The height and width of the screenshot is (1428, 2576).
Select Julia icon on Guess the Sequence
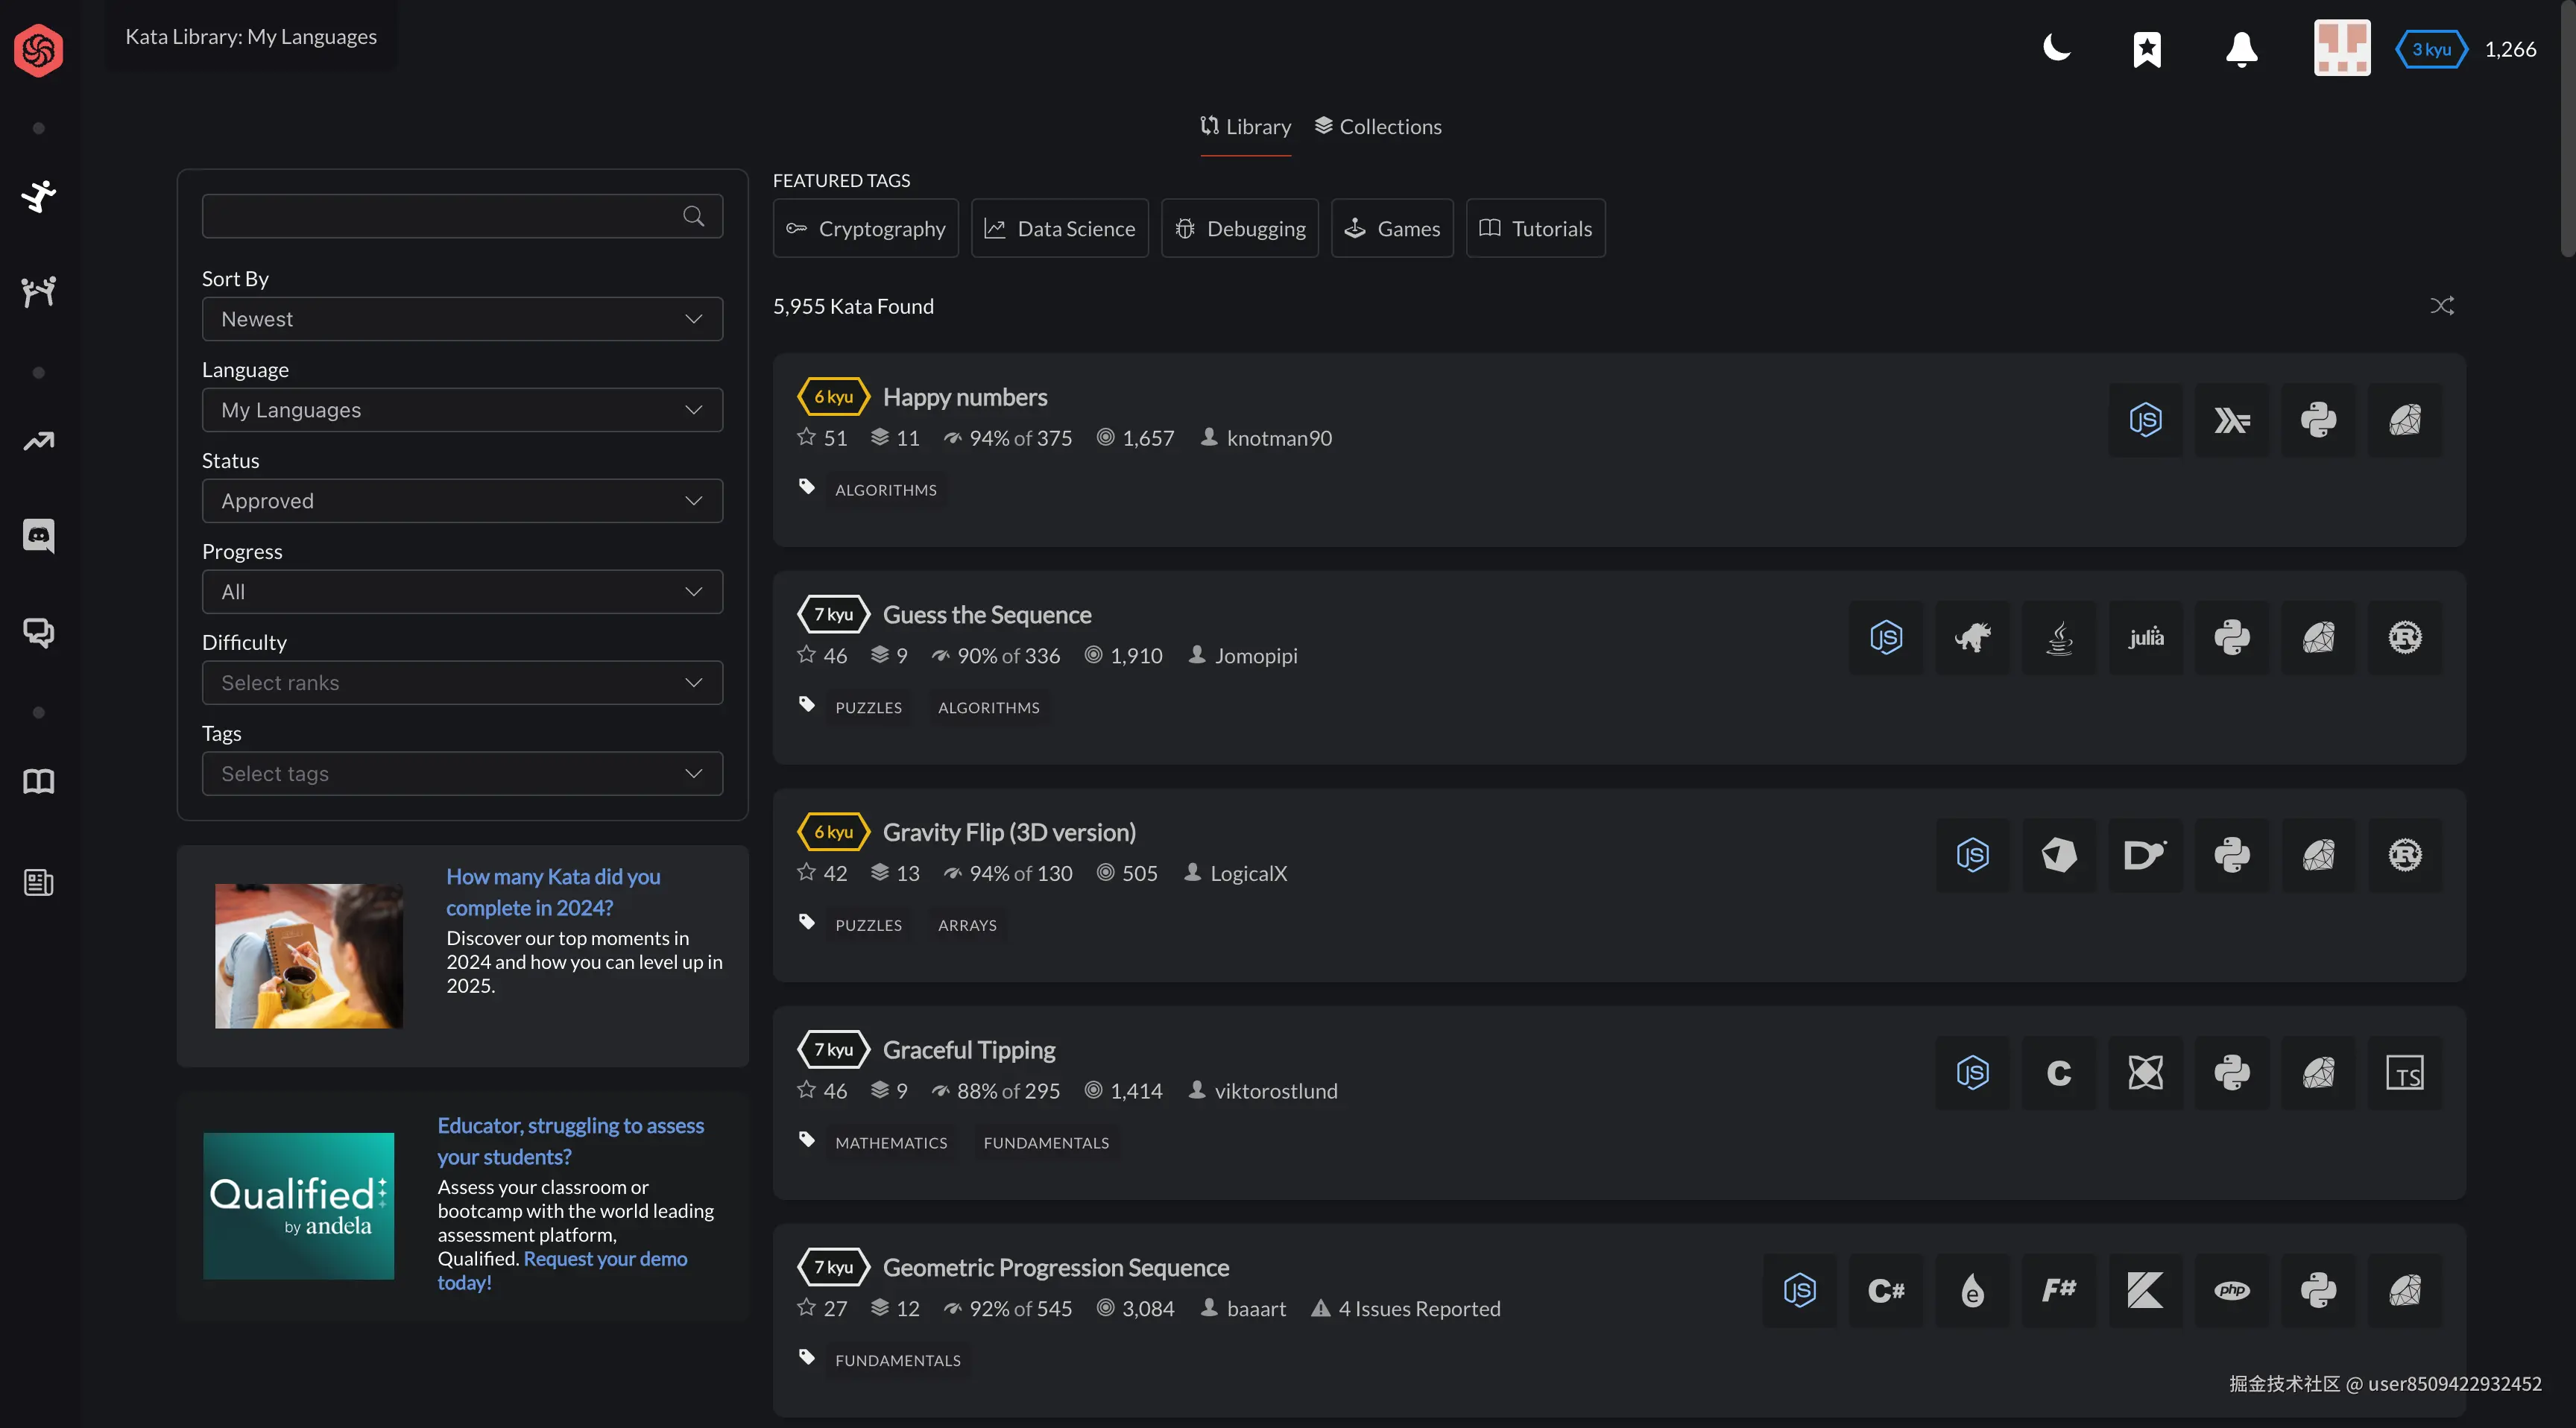click(x=2145, y=637)
